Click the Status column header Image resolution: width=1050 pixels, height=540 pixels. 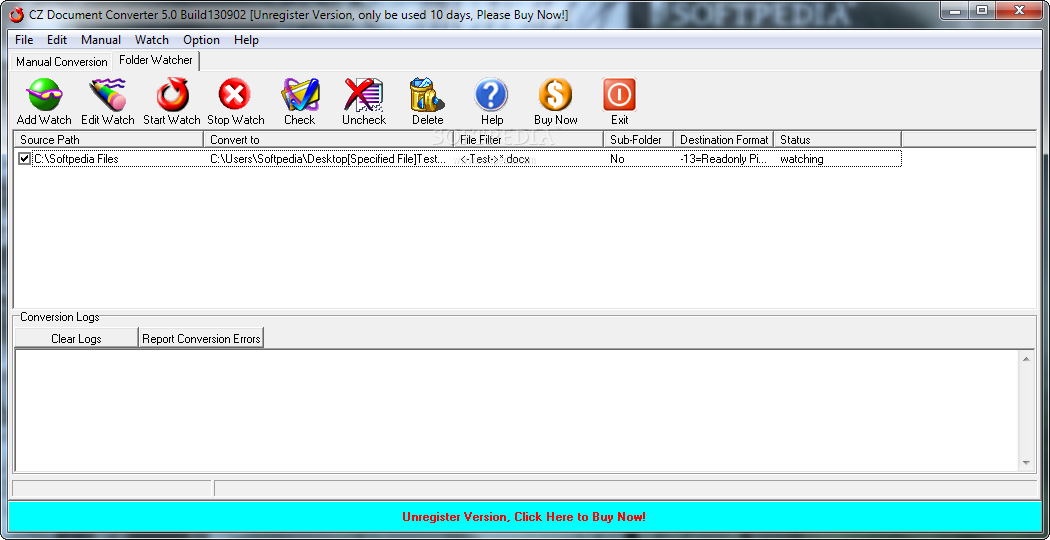coord(838,139)
